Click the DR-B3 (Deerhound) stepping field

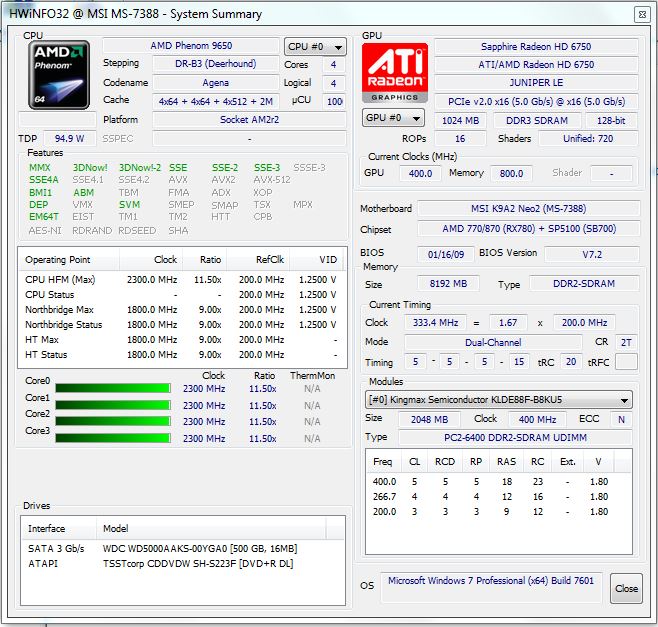[216, 64]
